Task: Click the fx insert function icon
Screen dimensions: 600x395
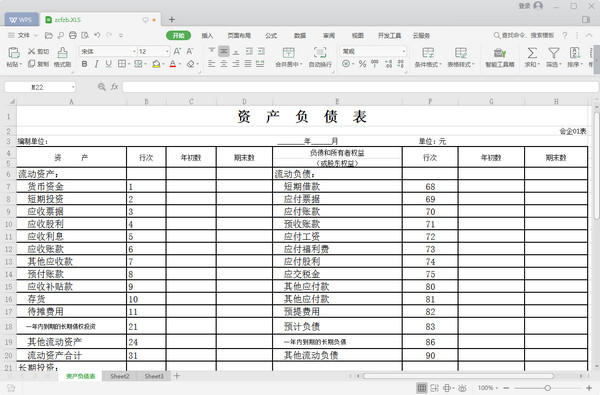Action: pyautogui.click(x=114, y=87)
